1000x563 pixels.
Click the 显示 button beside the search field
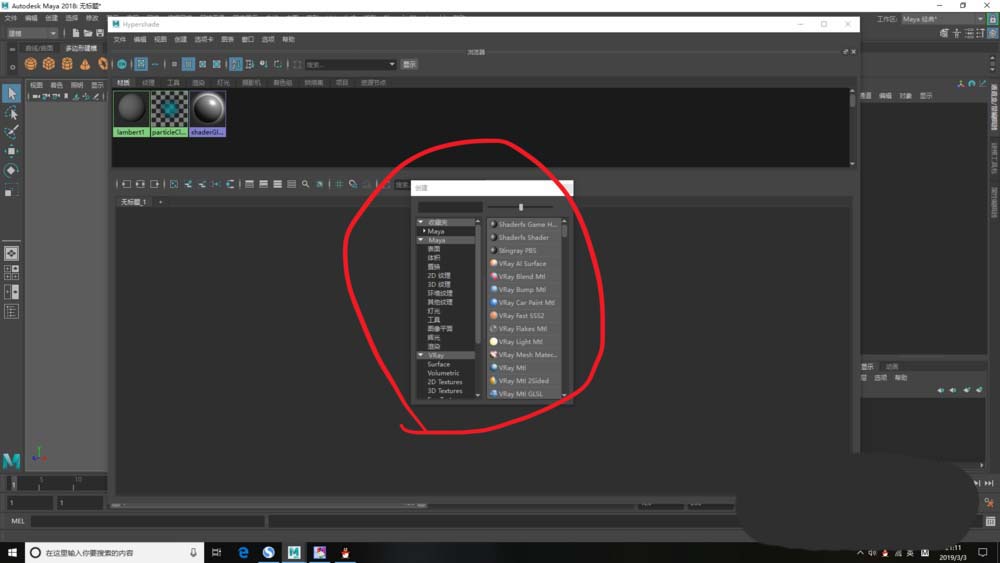pyautogui.click(x=409, y=64)
